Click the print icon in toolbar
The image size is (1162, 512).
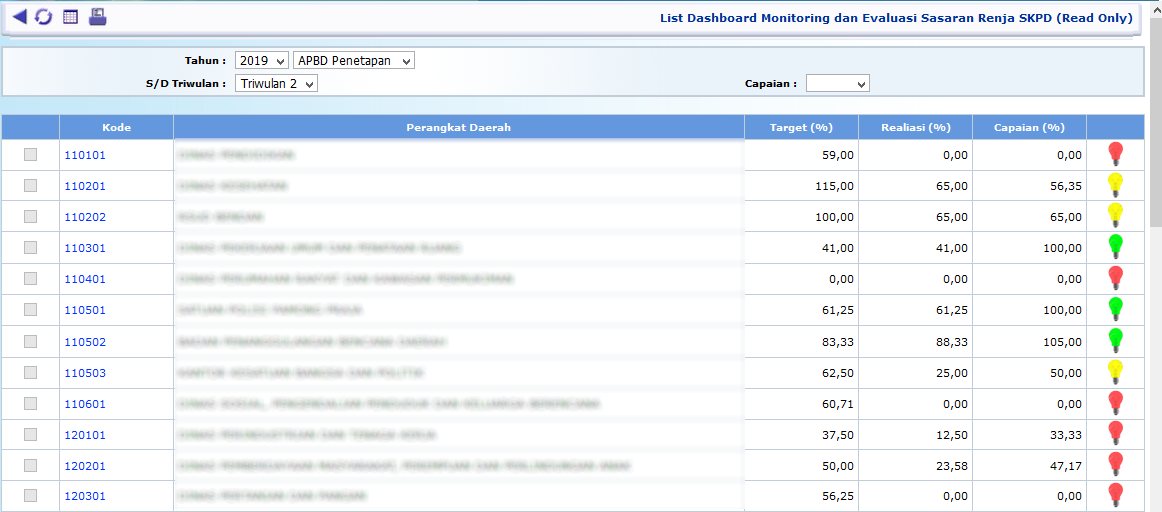(97, 17)
